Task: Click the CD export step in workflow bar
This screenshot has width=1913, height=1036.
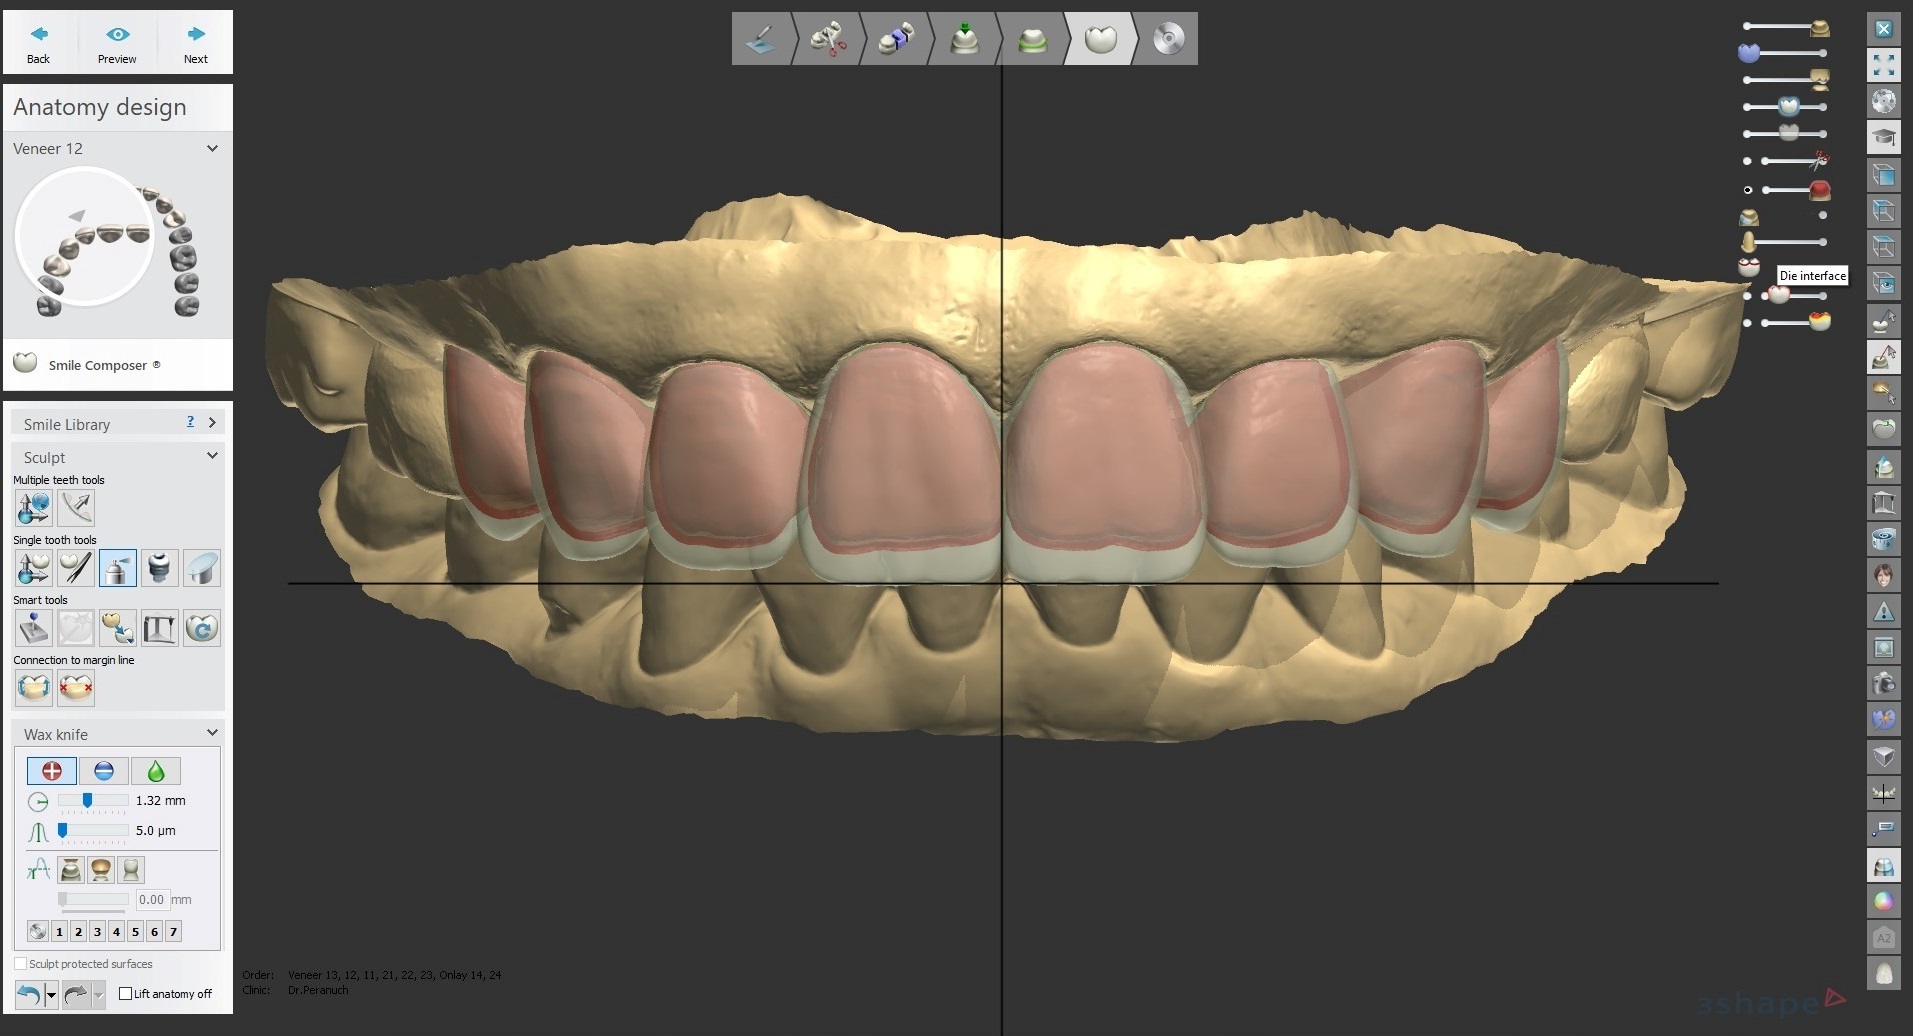Action: pos(1166,39)
